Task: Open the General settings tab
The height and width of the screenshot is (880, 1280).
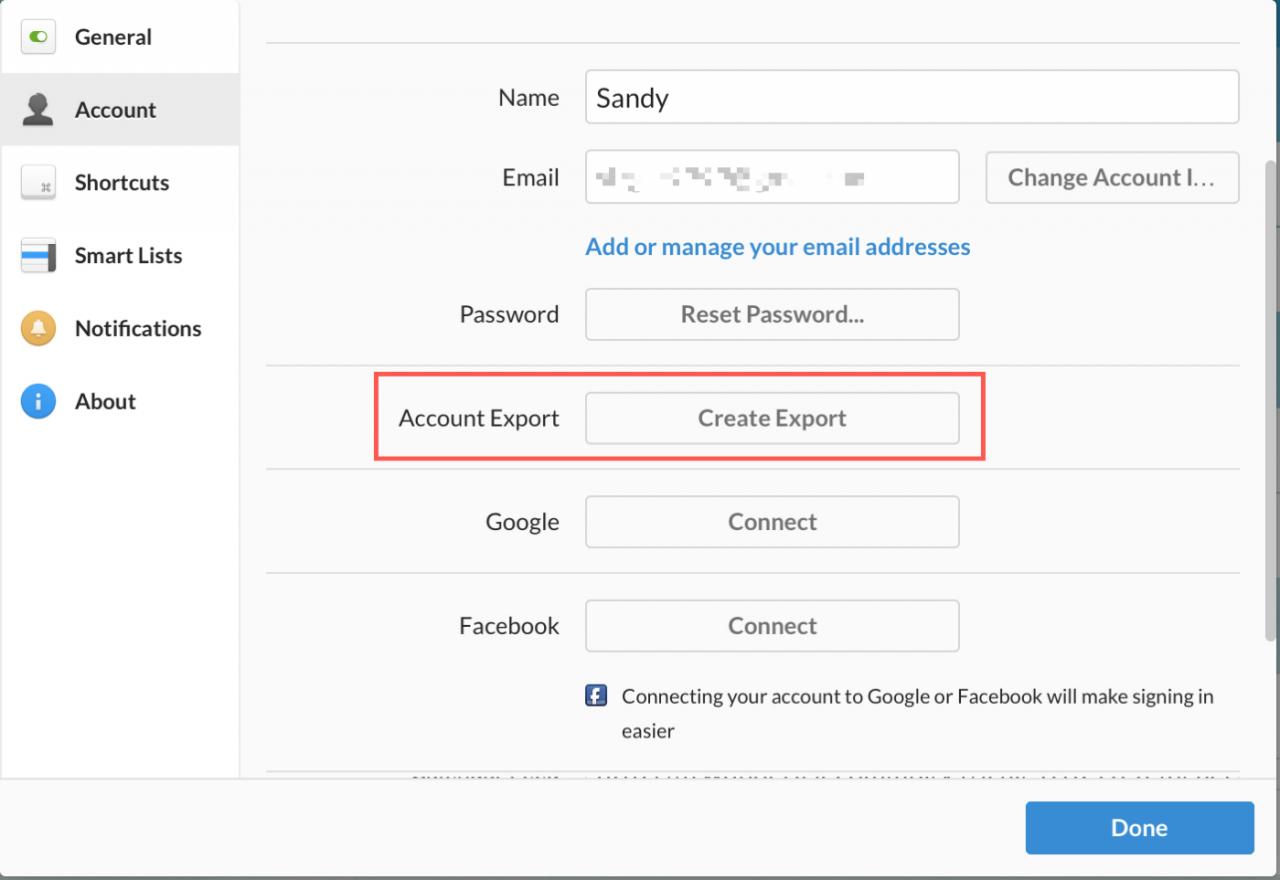Action: [120, 37]
